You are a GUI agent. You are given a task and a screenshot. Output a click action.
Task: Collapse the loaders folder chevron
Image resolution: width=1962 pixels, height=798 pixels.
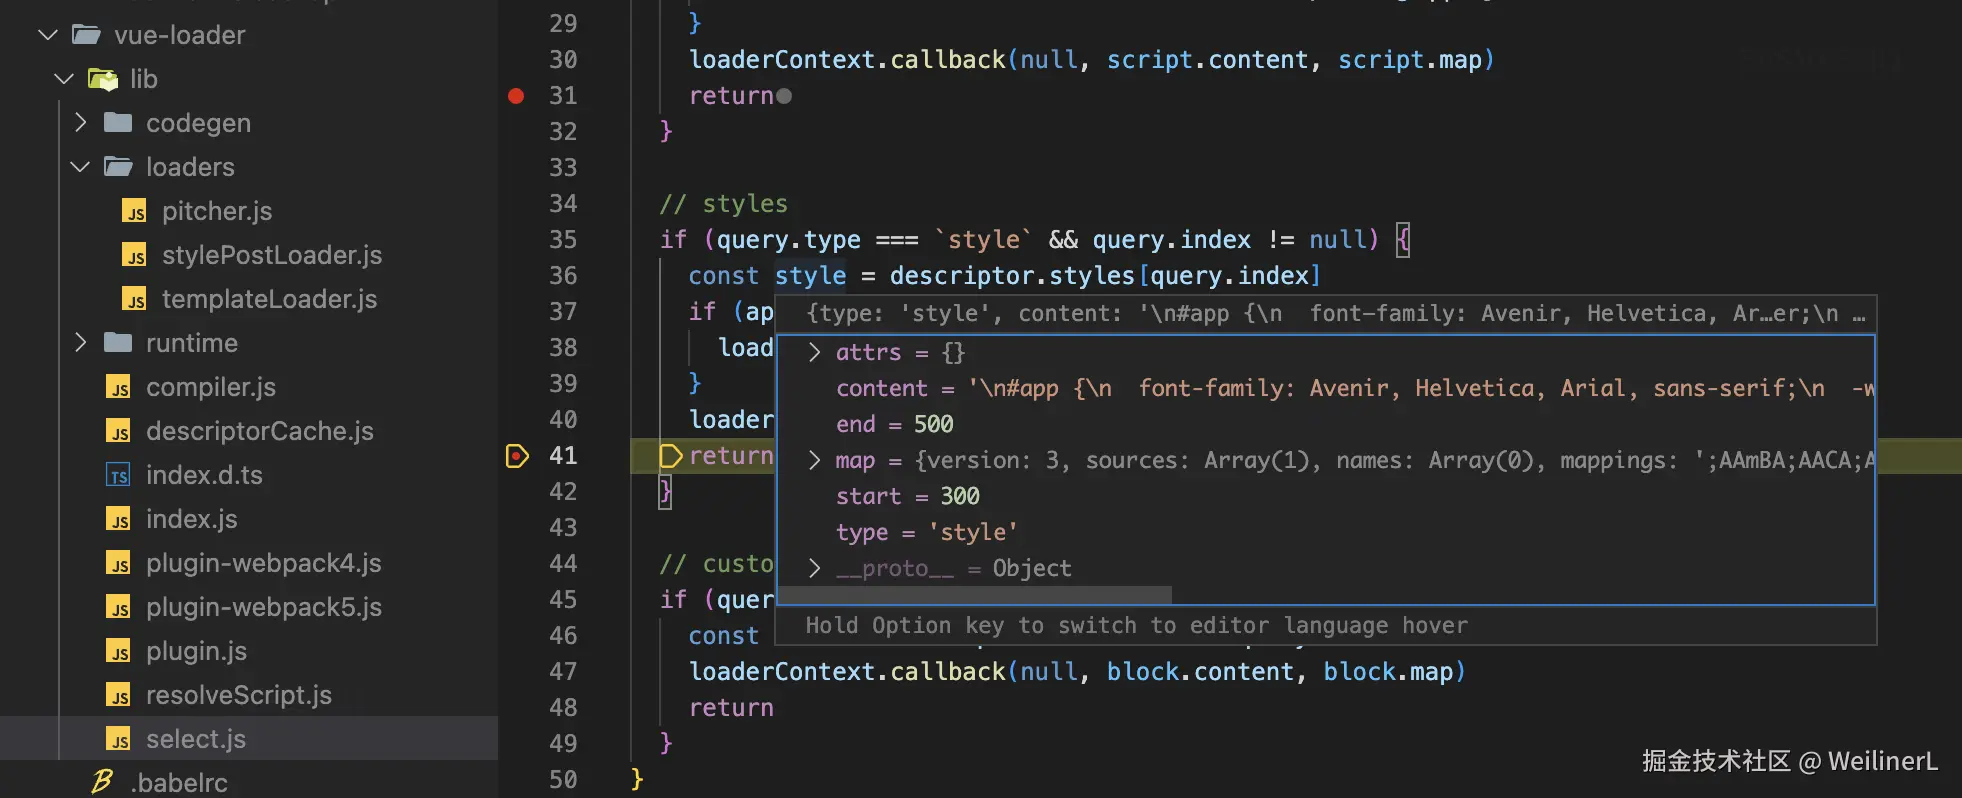[81, 167]
